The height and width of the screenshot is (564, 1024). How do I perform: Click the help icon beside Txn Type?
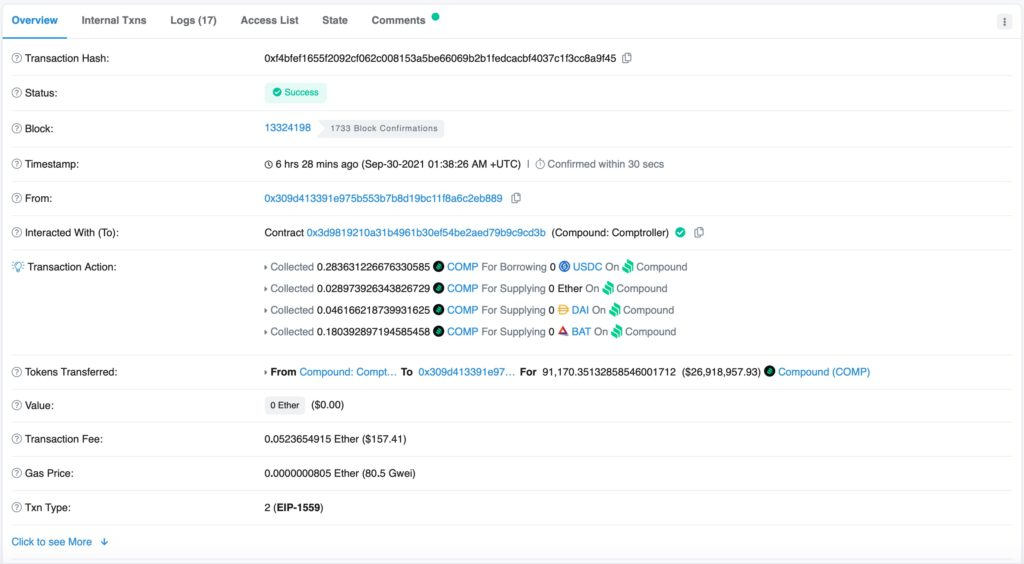(17, 507)
